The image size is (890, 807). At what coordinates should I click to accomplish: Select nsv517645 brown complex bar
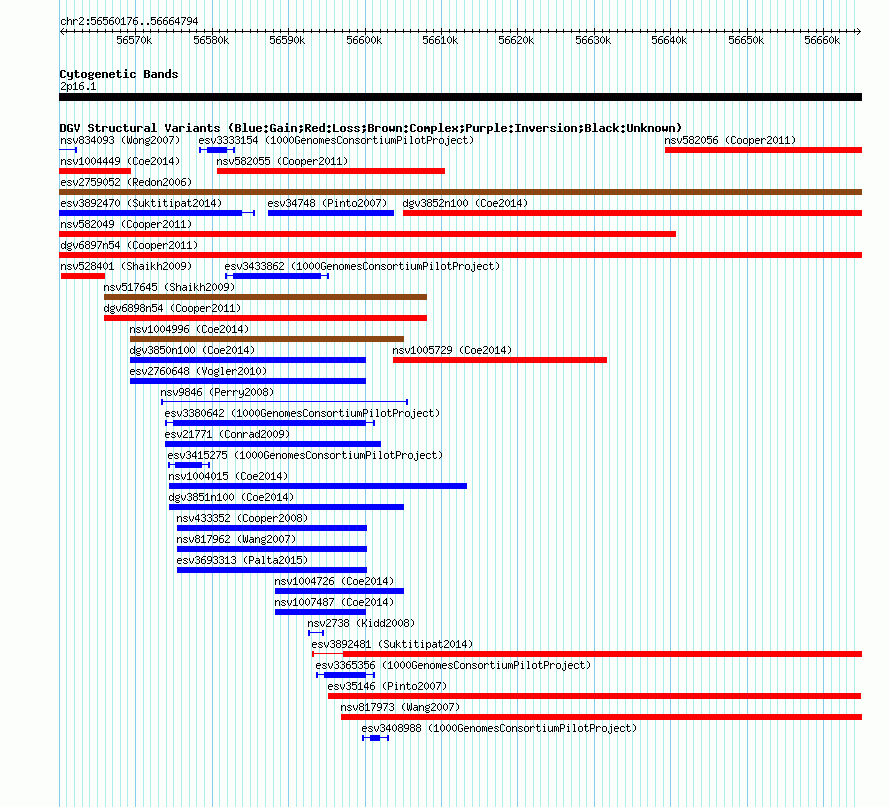point(265,297)
